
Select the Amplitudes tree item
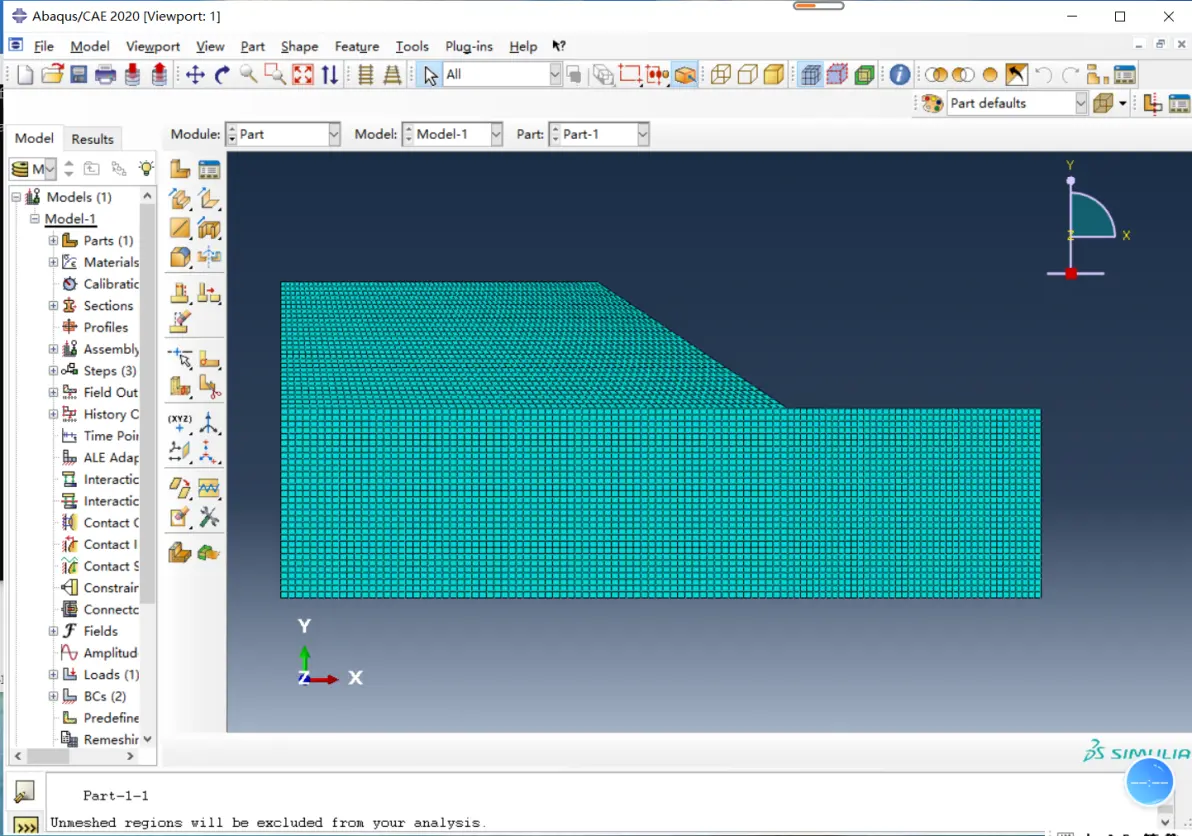coord(110,653)
